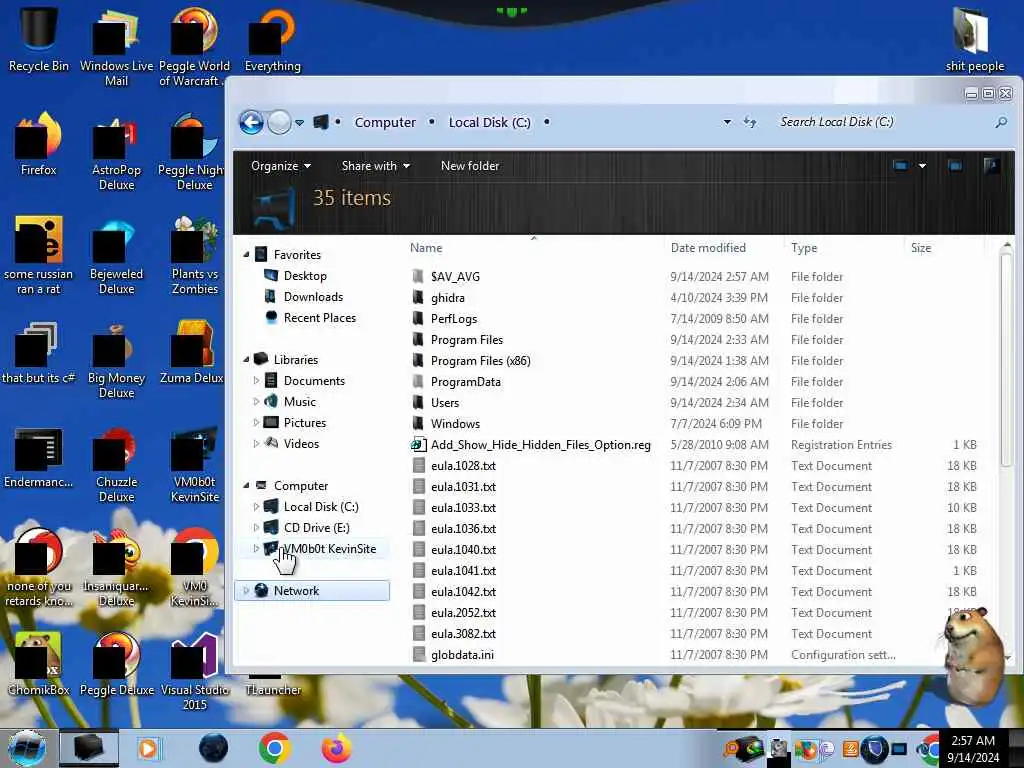Click Local Disk (C:) address breadcrumb

click(x=489, y=122)
